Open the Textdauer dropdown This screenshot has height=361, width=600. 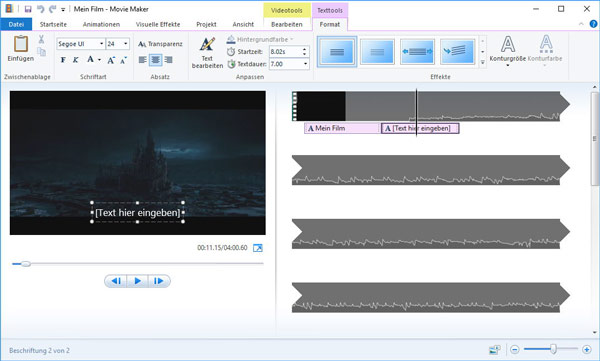[305, 64]
